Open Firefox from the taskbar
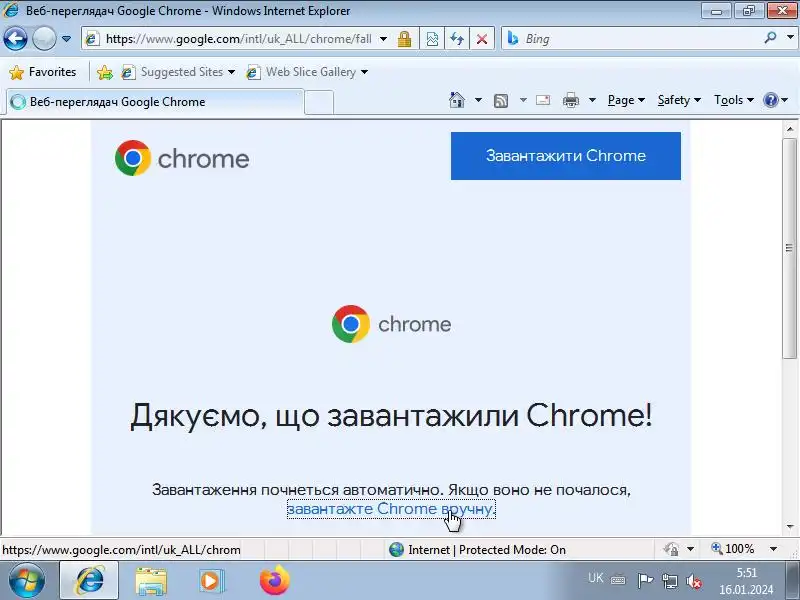Viewport: 800px width, 600px height. [274, 580]
